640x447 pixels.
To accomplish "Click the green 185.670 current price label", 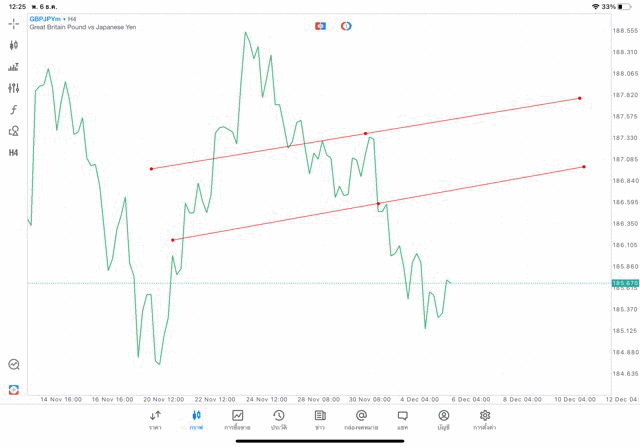I will click(625, 283).
